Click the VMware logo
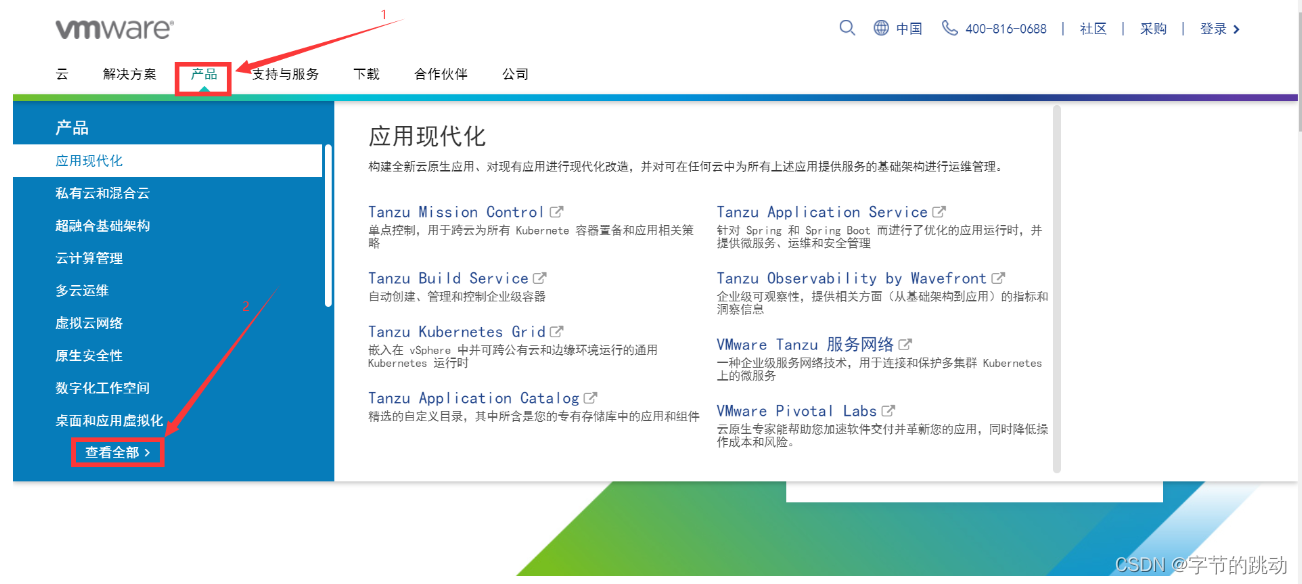1302x584 pixels. click(114, 29)
